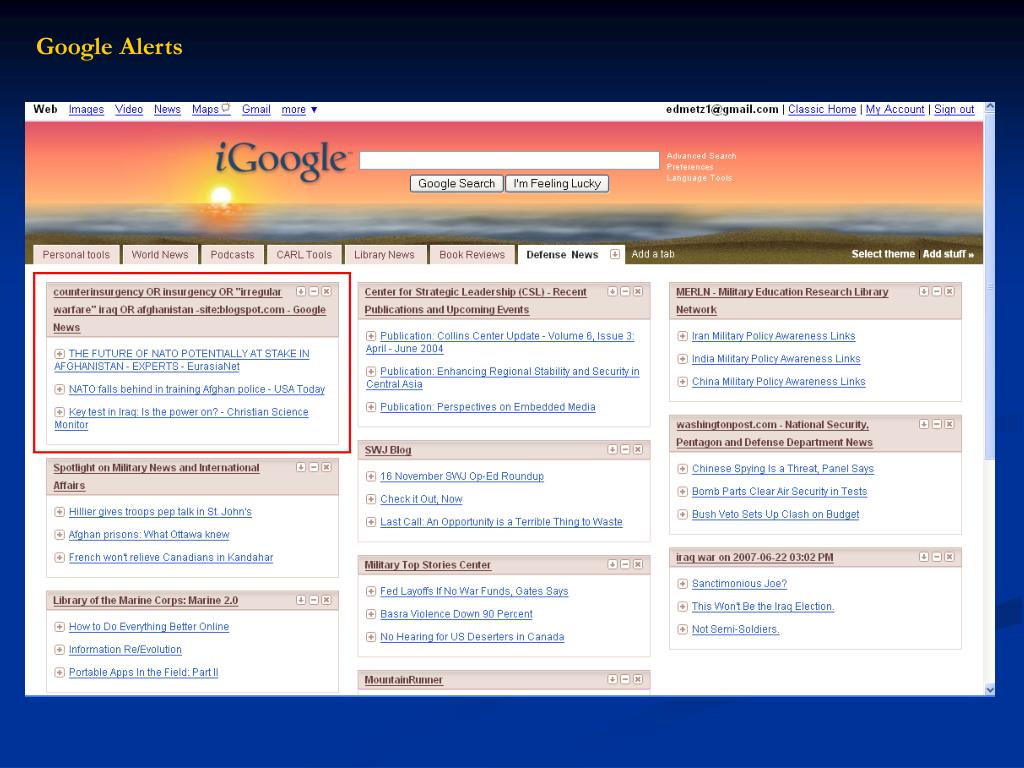The image size is (1024, 768).
Task: Open the Advanced Search link
Action: (x=701, y=156)
